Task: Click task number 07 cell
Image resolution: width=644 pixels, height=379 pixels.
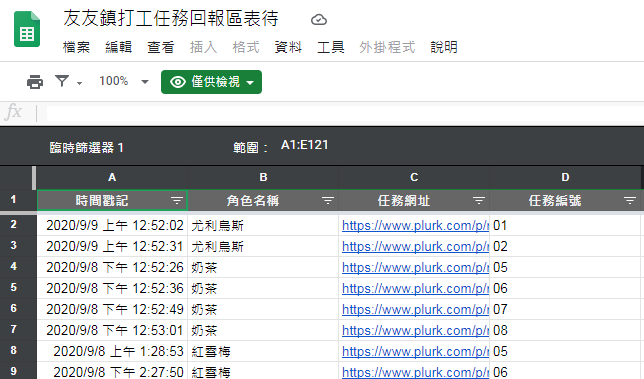Action: (565, 309)
